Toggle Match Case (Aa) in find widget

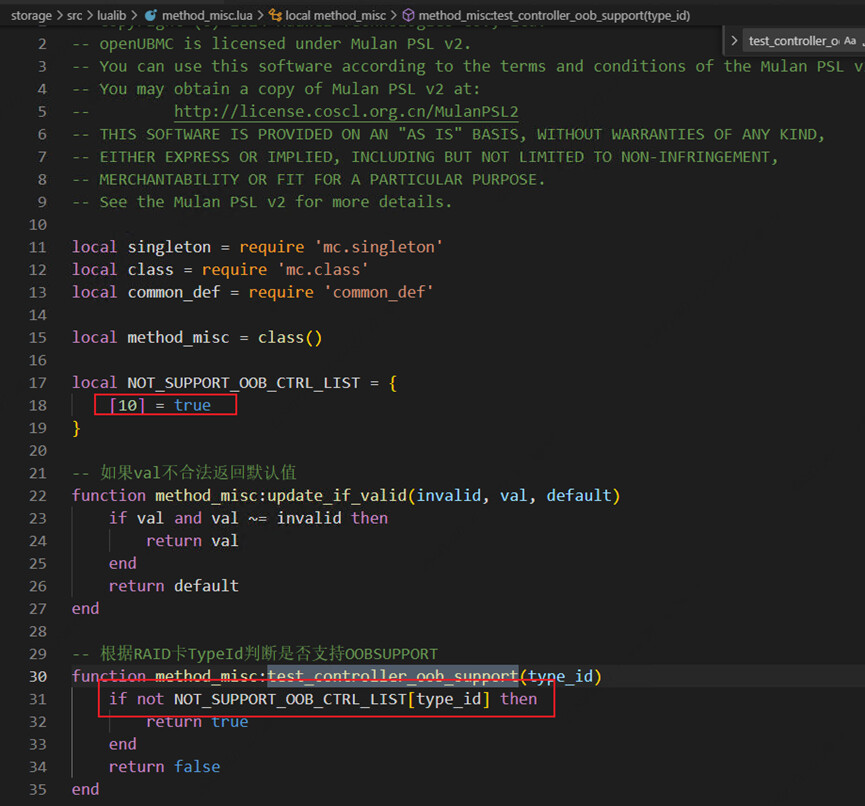(x=849, y=41)
